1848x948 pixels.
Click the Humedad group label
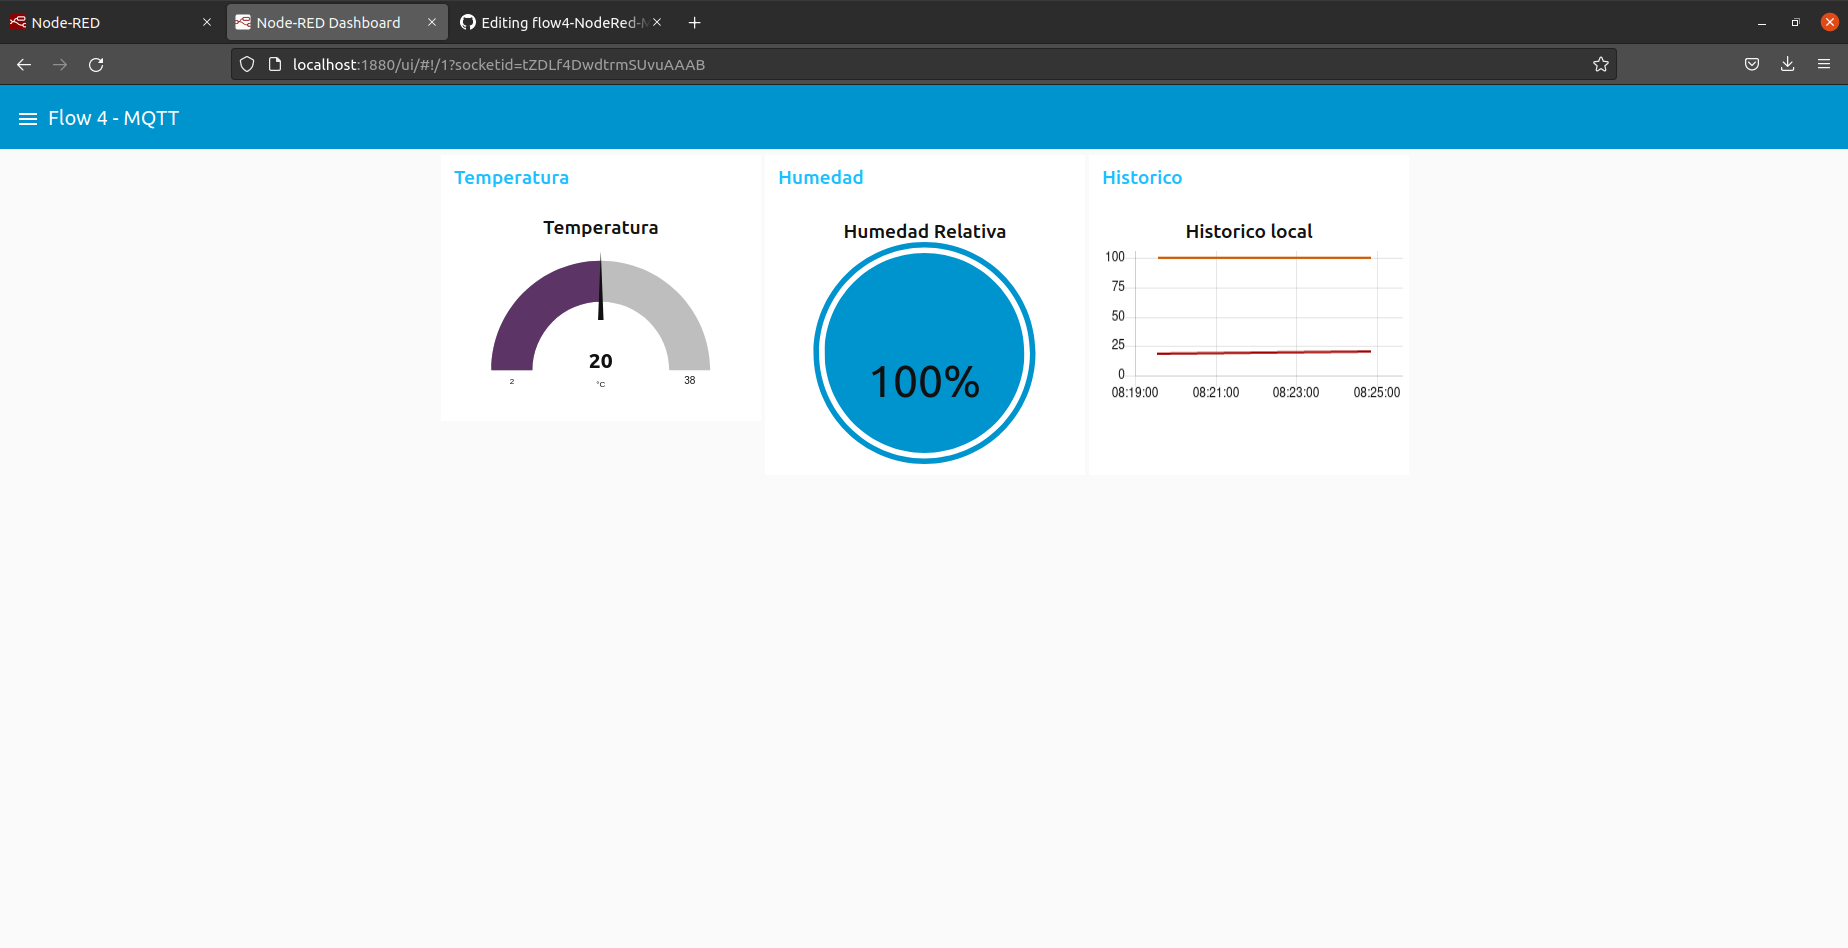pos(820,177)
